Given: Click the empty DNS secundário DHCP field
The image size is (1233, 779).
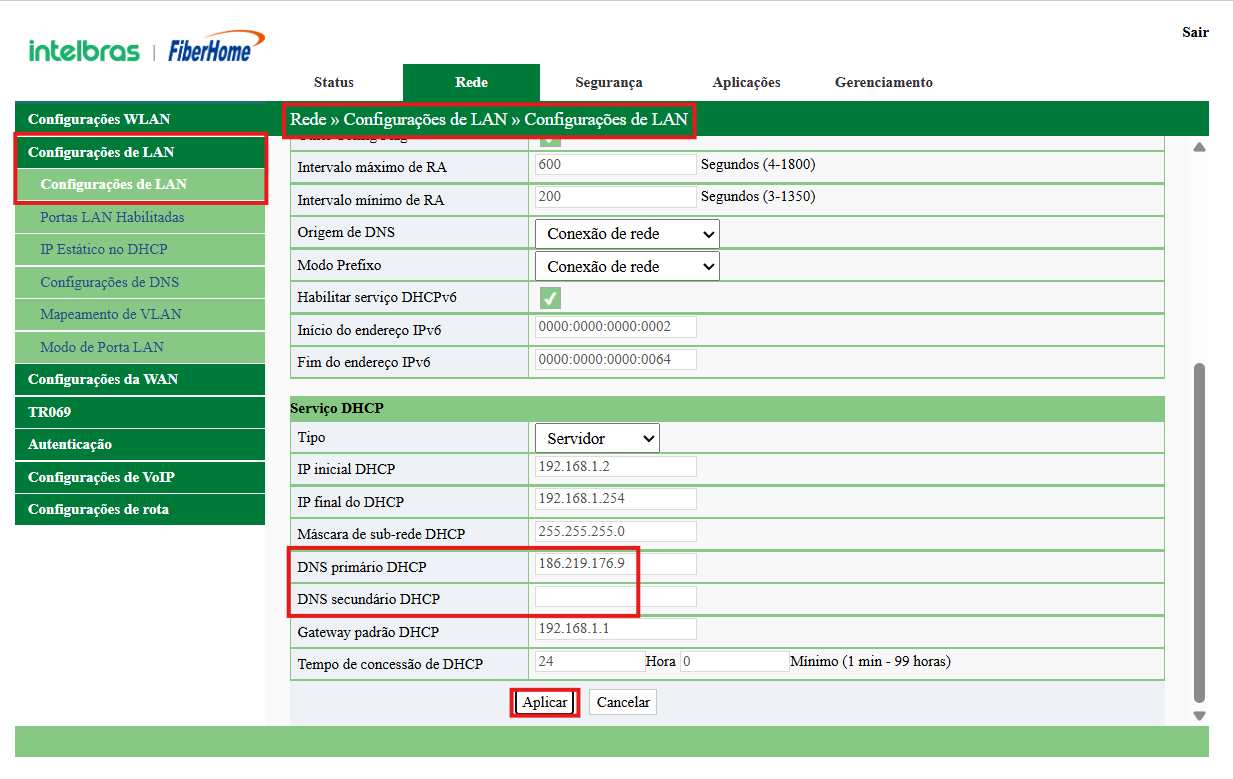Looking at the screenshot, I should 615,597.
